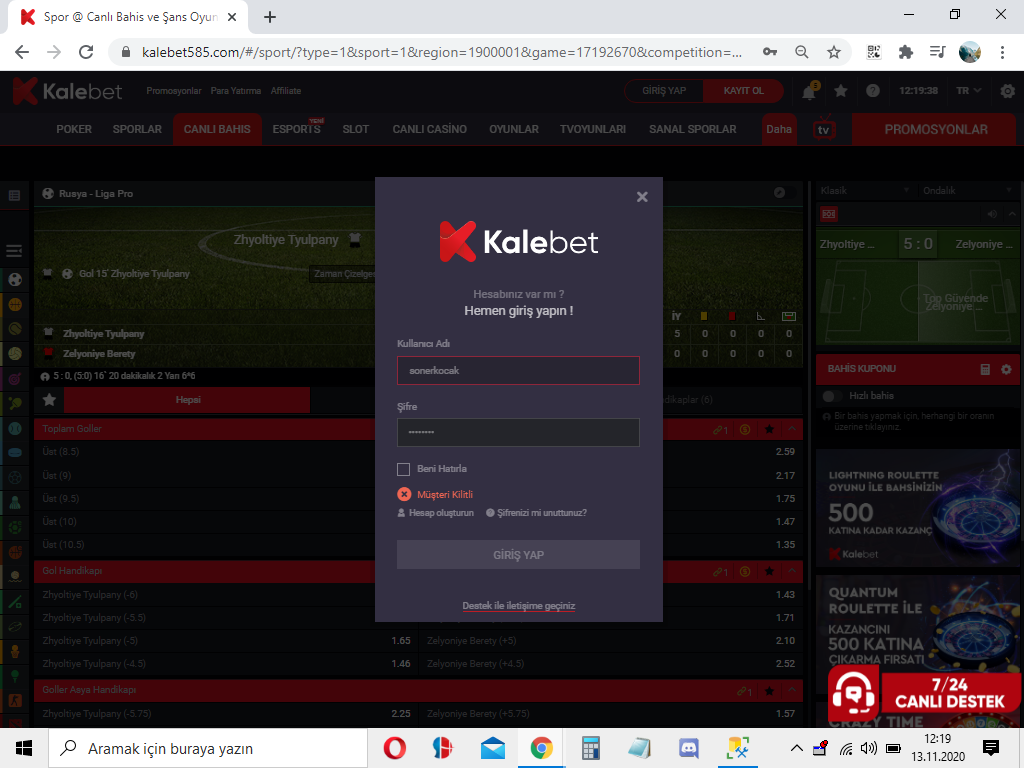Collapse the Goller Asya Handikapı section

coord(792,690)
